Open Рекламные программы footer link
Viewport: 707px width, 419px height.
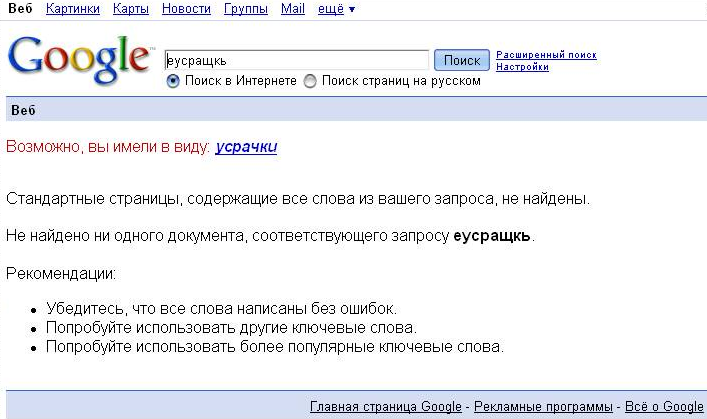point(543,406)
